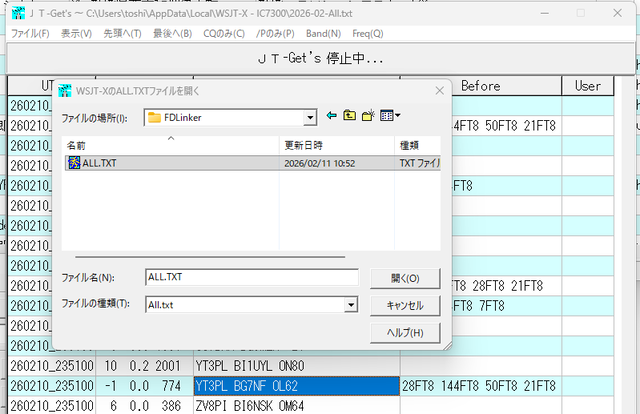Sort by 名前 column header
The width and height of the screenshot is (640, 414).
coord(171,145)
